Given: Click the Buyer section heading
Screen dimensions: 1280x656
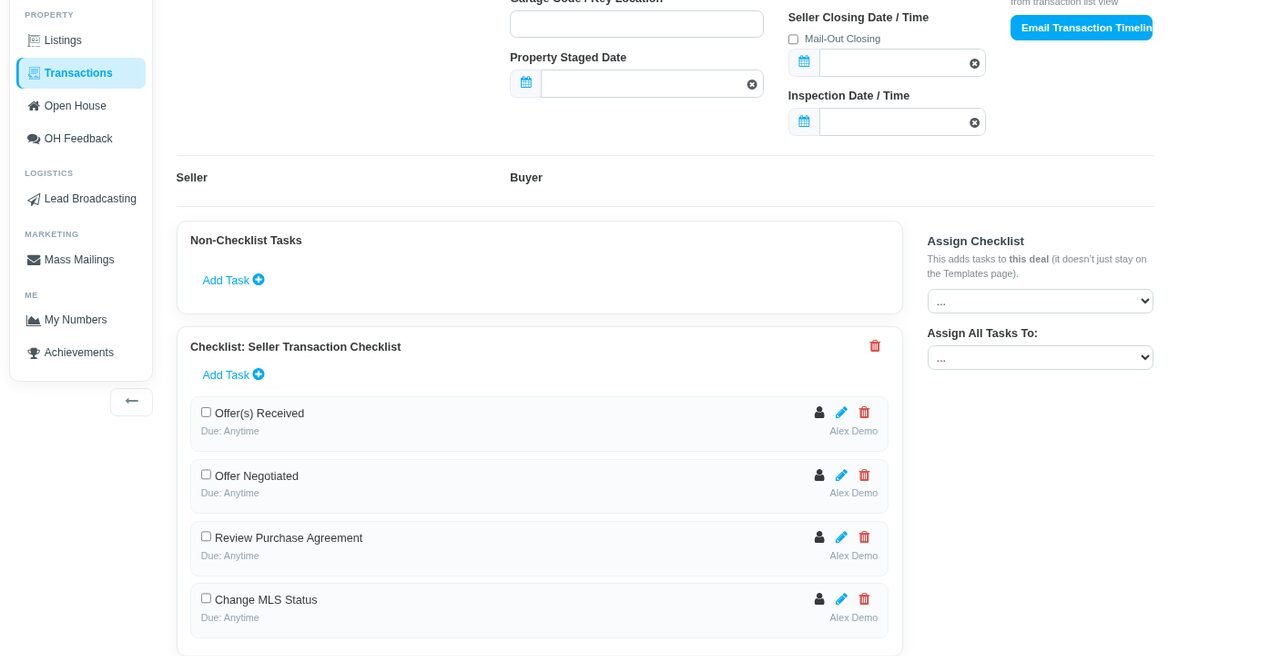Looking at the screenshot, I should click(526, 178).
